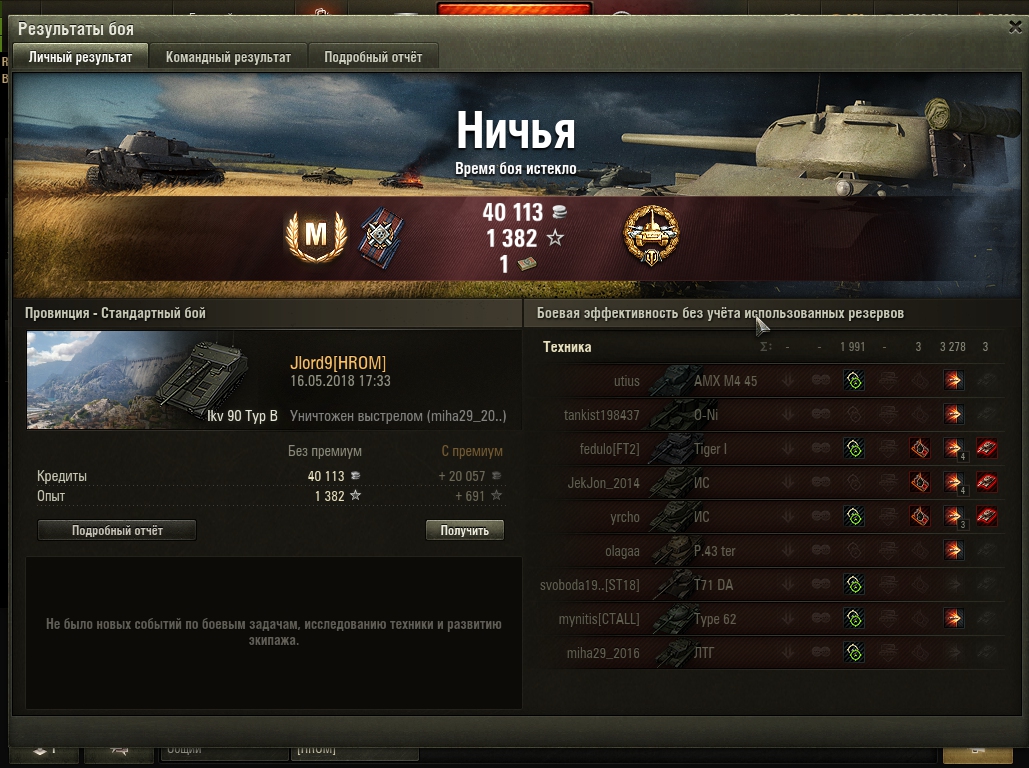Click the Получить premium button
The width and height of the screenshot is (1029, 768).
465,530
